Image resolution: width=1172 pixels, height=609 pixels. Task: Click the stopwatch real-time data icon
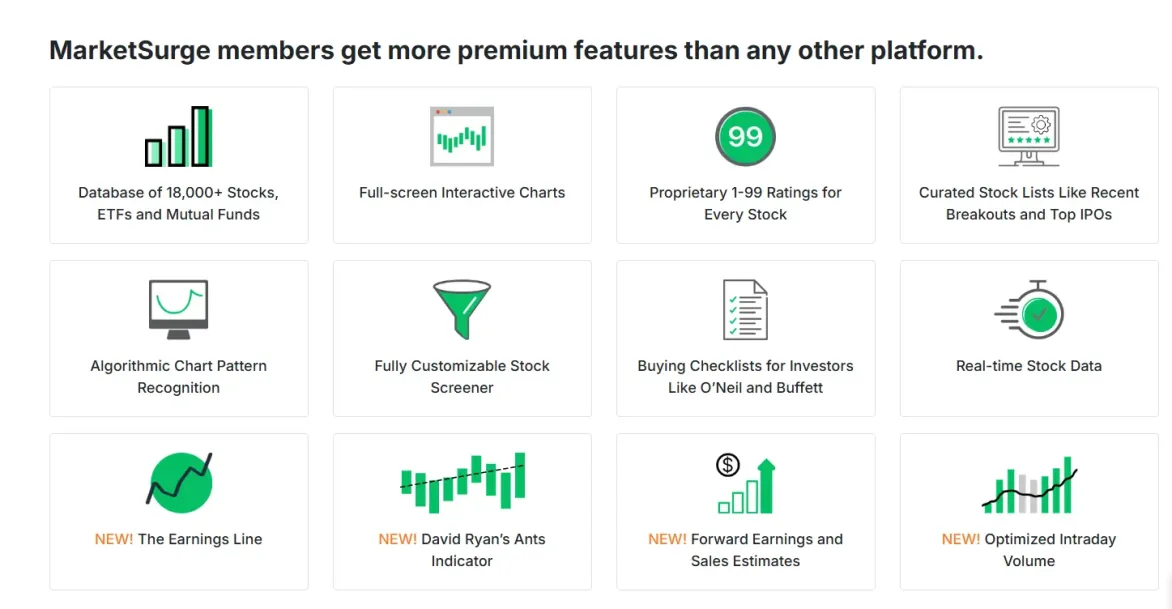tap(1029, 310)
